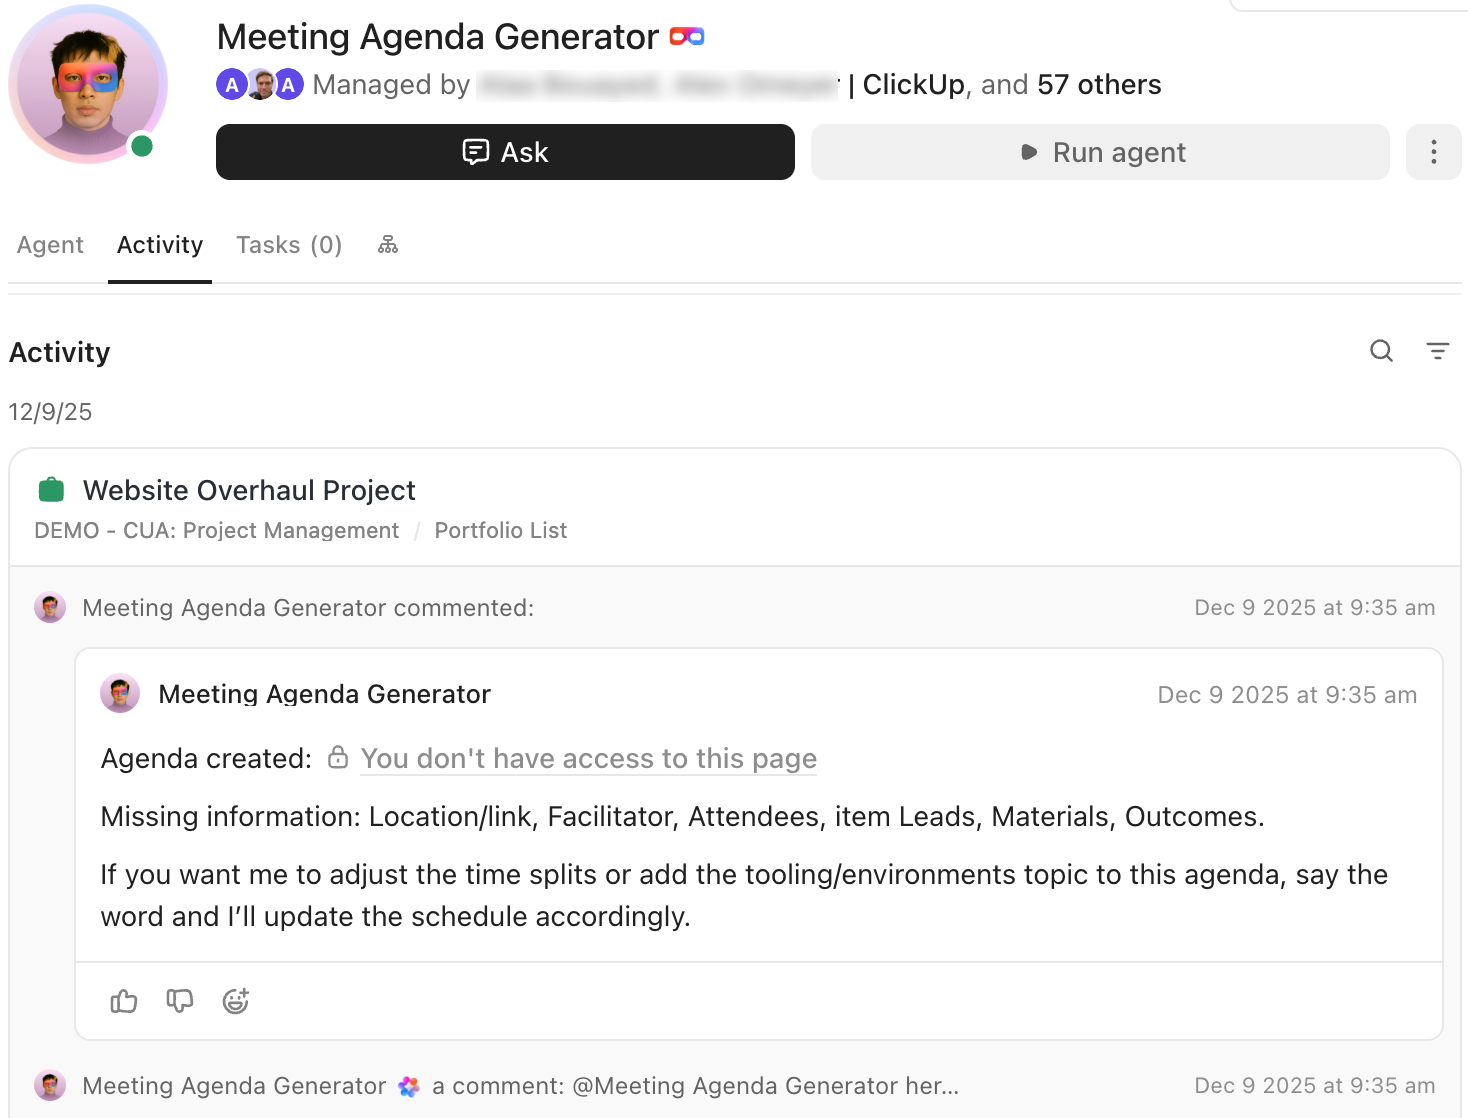
Task: Click the glasses badge next to the agent title
Action: tap(686, 35)
